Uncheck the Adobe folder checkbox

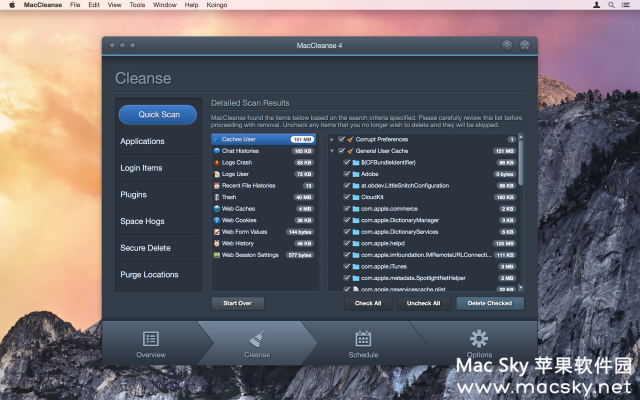click(347, 174)
